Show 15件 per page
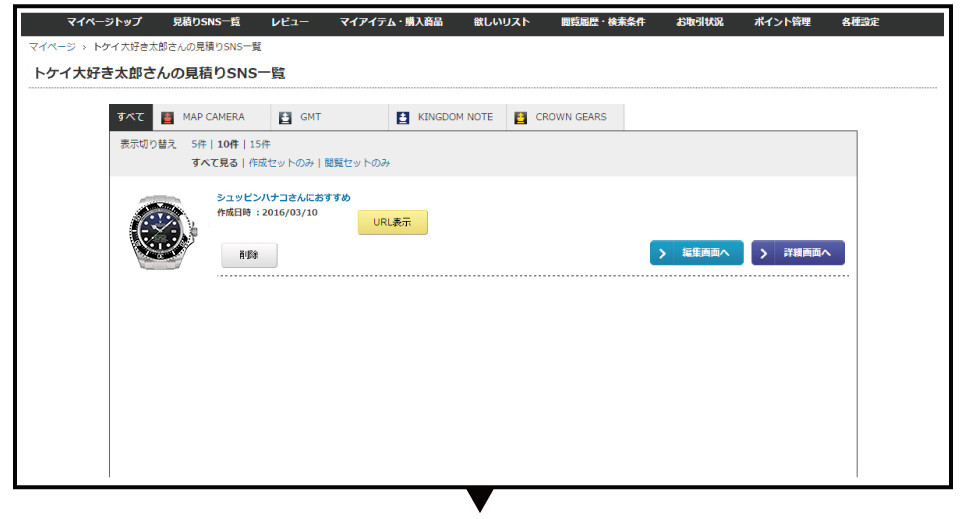 click(260, 144)
